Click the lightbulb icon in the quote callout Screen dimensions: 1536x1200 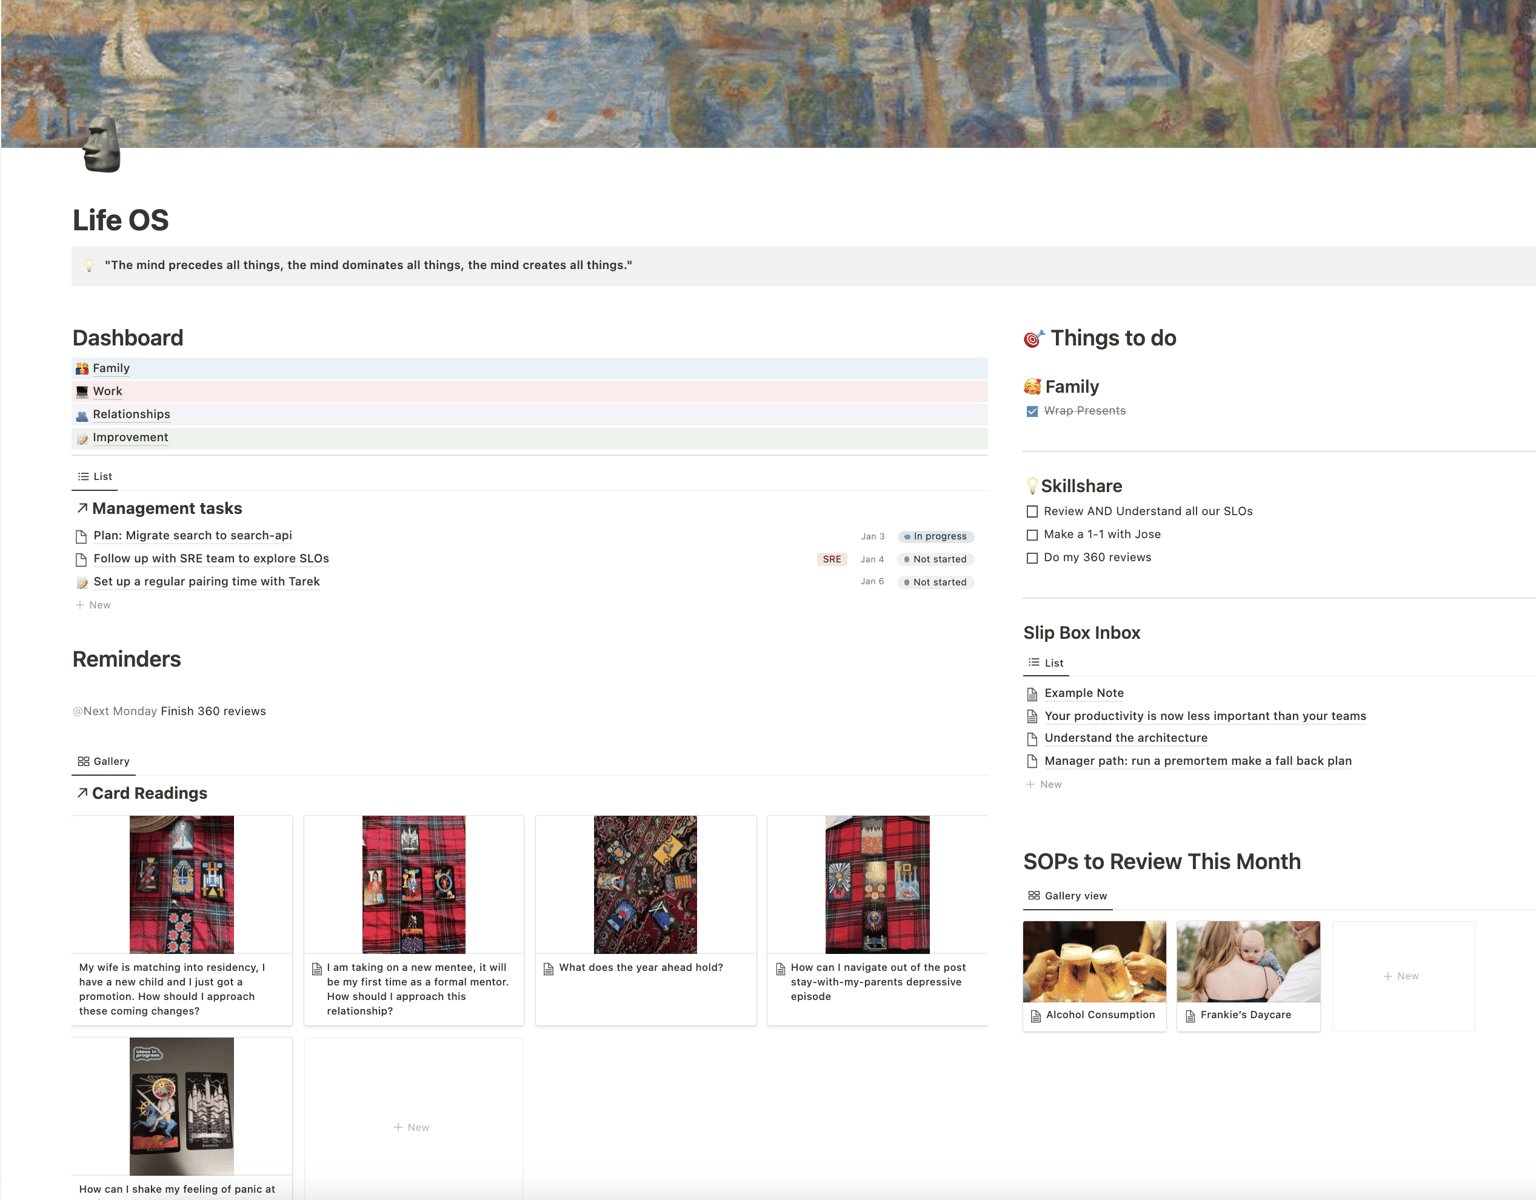(89, 266)
